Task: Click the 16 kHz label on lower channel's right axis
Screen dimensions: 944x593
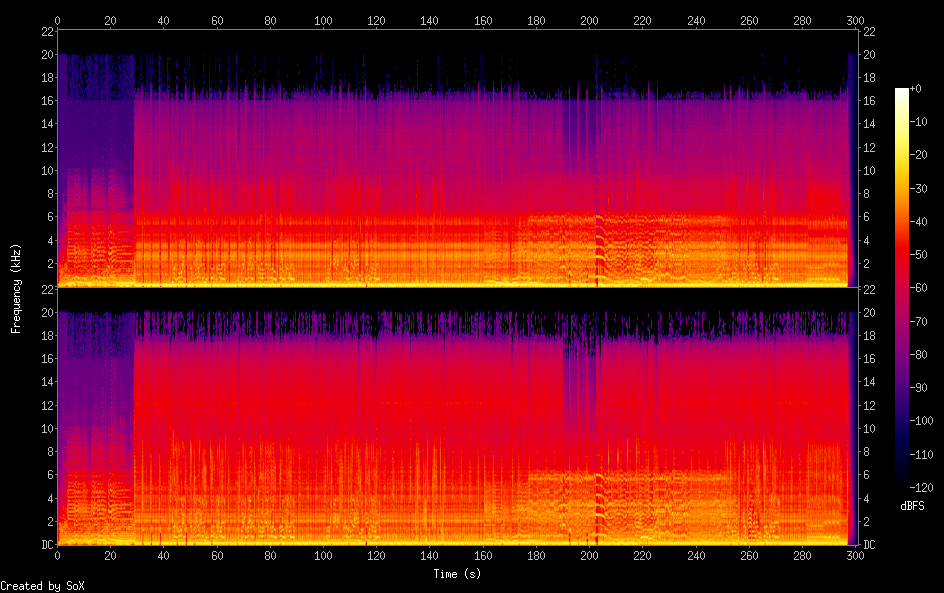Action: tap(870, 359)
